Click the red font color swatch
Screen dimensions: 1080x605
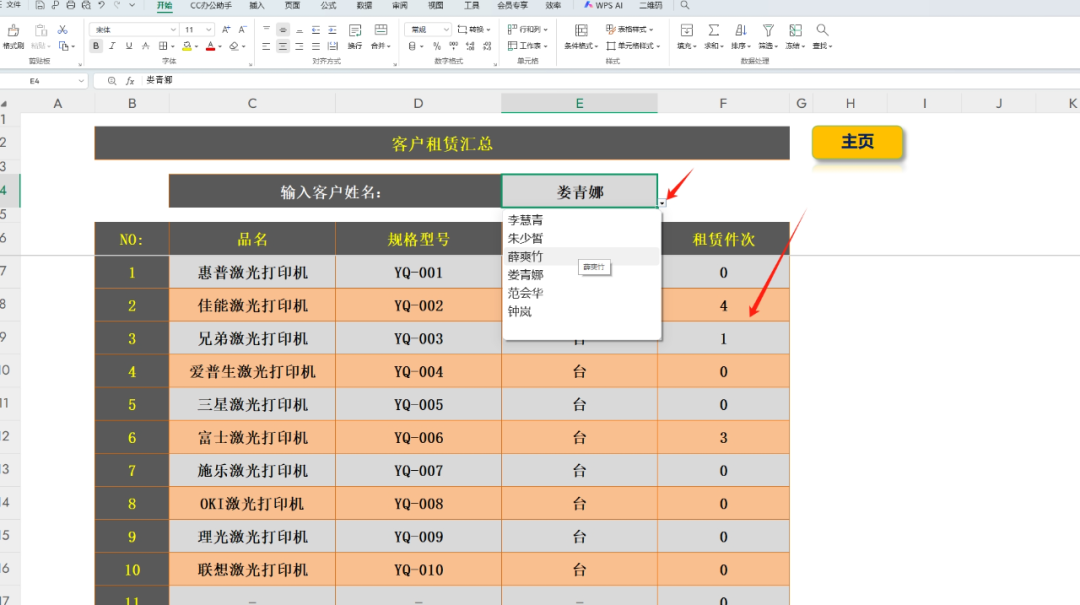[x=211, y=46]
